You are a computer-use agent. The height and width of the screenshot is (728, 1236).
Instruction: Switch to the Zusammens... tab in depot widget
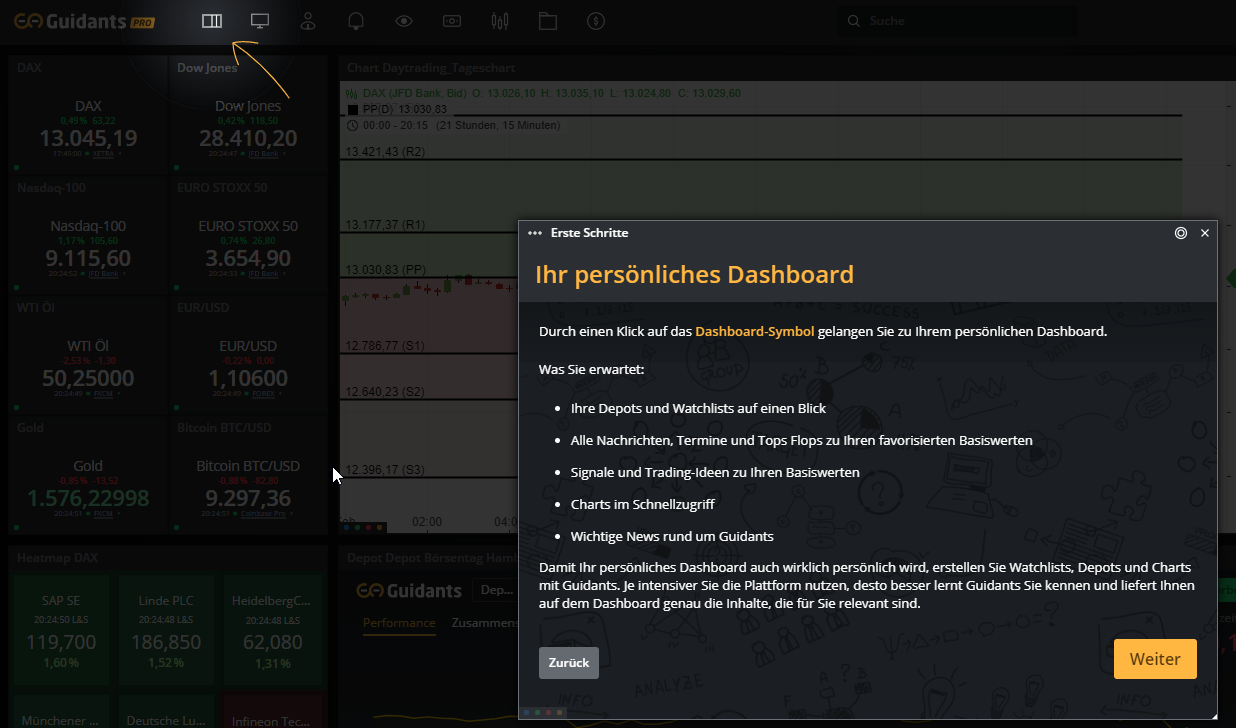pyautogui.click(x=484, y=623)
